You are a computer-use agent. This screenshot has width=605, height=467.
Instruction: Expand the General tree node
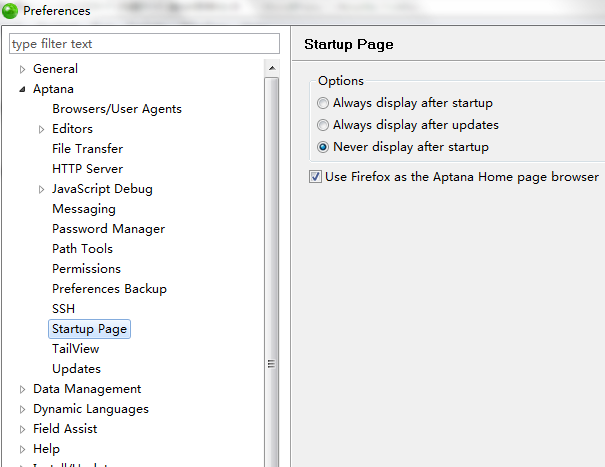click(x=22, y=69)
